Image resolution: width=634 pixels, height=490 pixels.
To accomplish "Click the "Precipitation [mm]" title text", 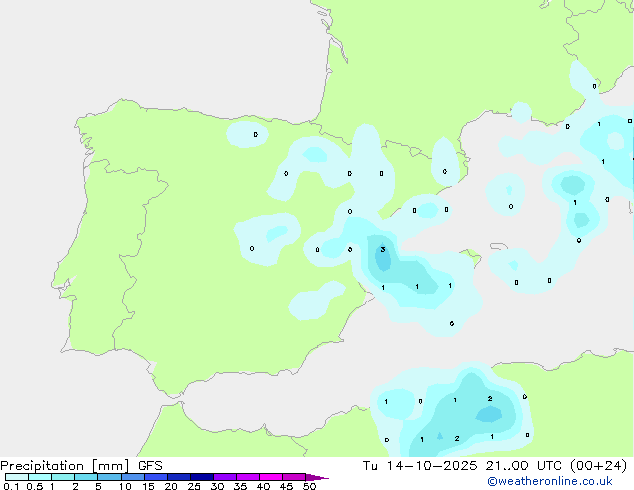I will [x=65, y=466].
